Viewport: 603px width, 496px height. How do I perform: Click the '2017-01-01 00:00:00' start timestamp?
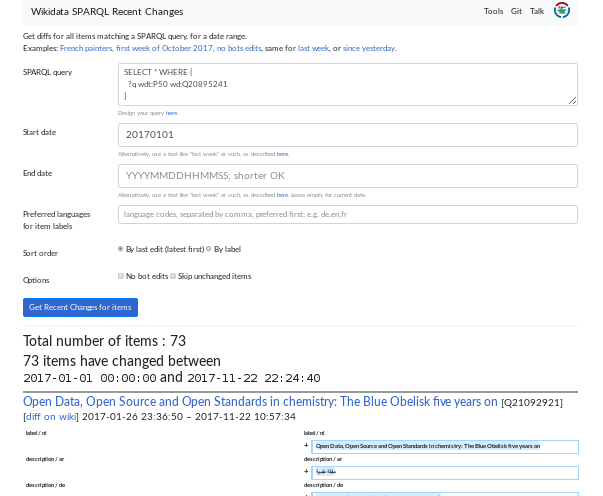[x=90, y=378]
